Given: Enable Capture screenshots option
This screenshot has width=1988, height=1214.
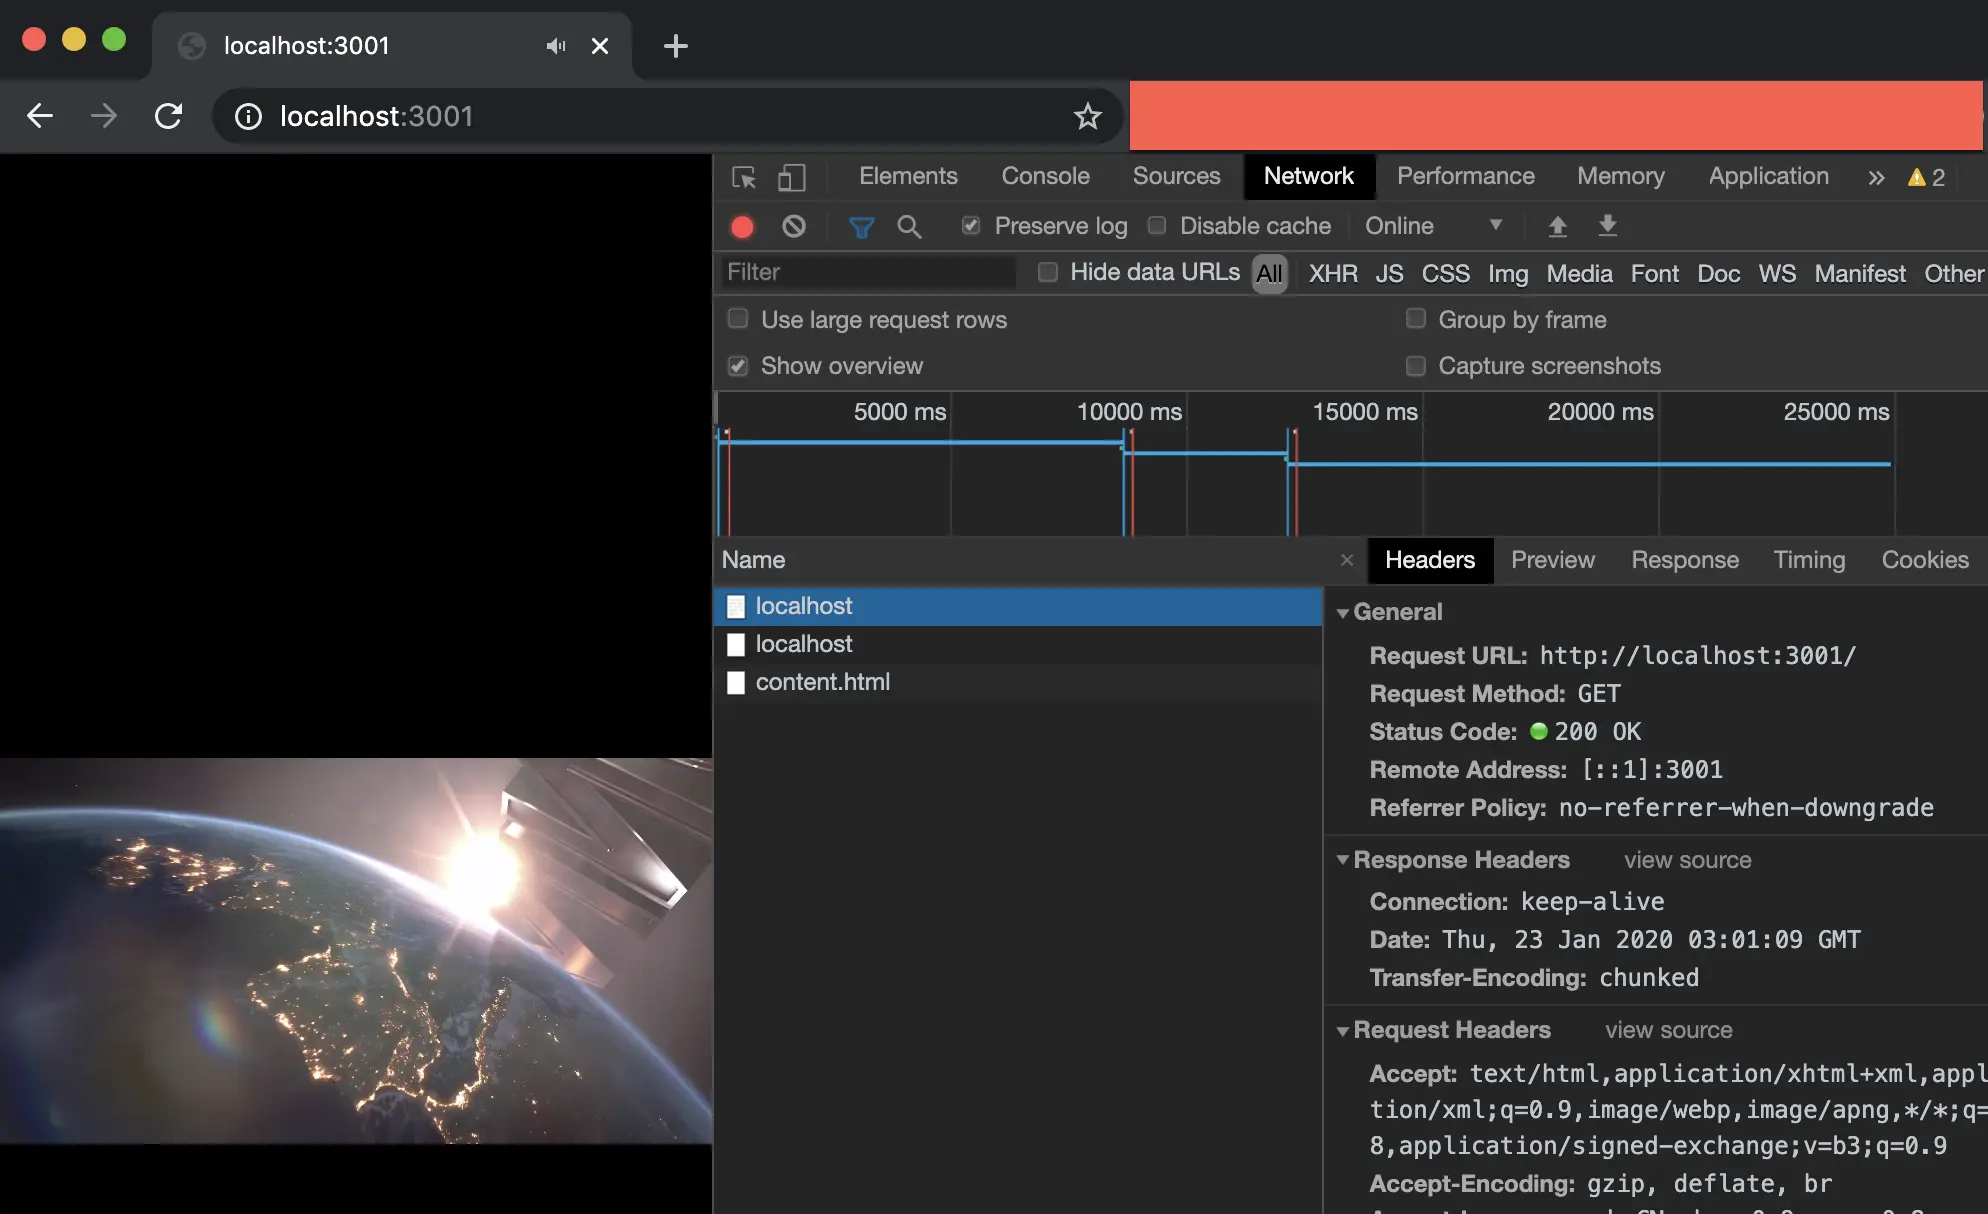Looking at the screenshot, I should pos(1415,366).
